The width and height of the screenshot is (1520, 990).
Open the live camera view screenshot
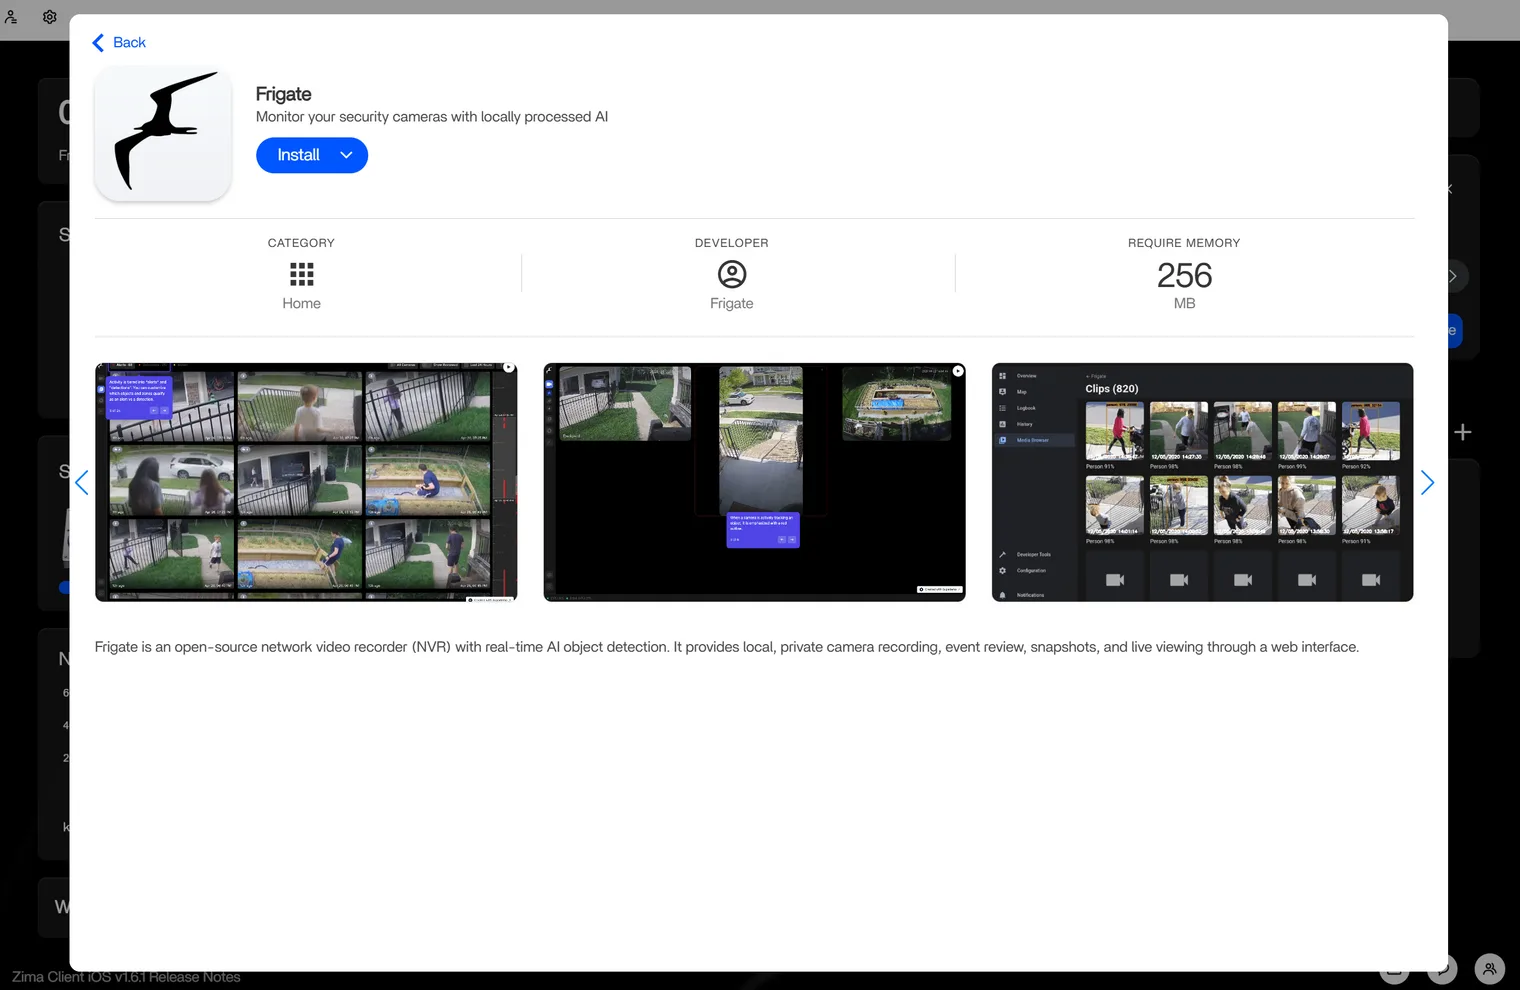[754, 482]
